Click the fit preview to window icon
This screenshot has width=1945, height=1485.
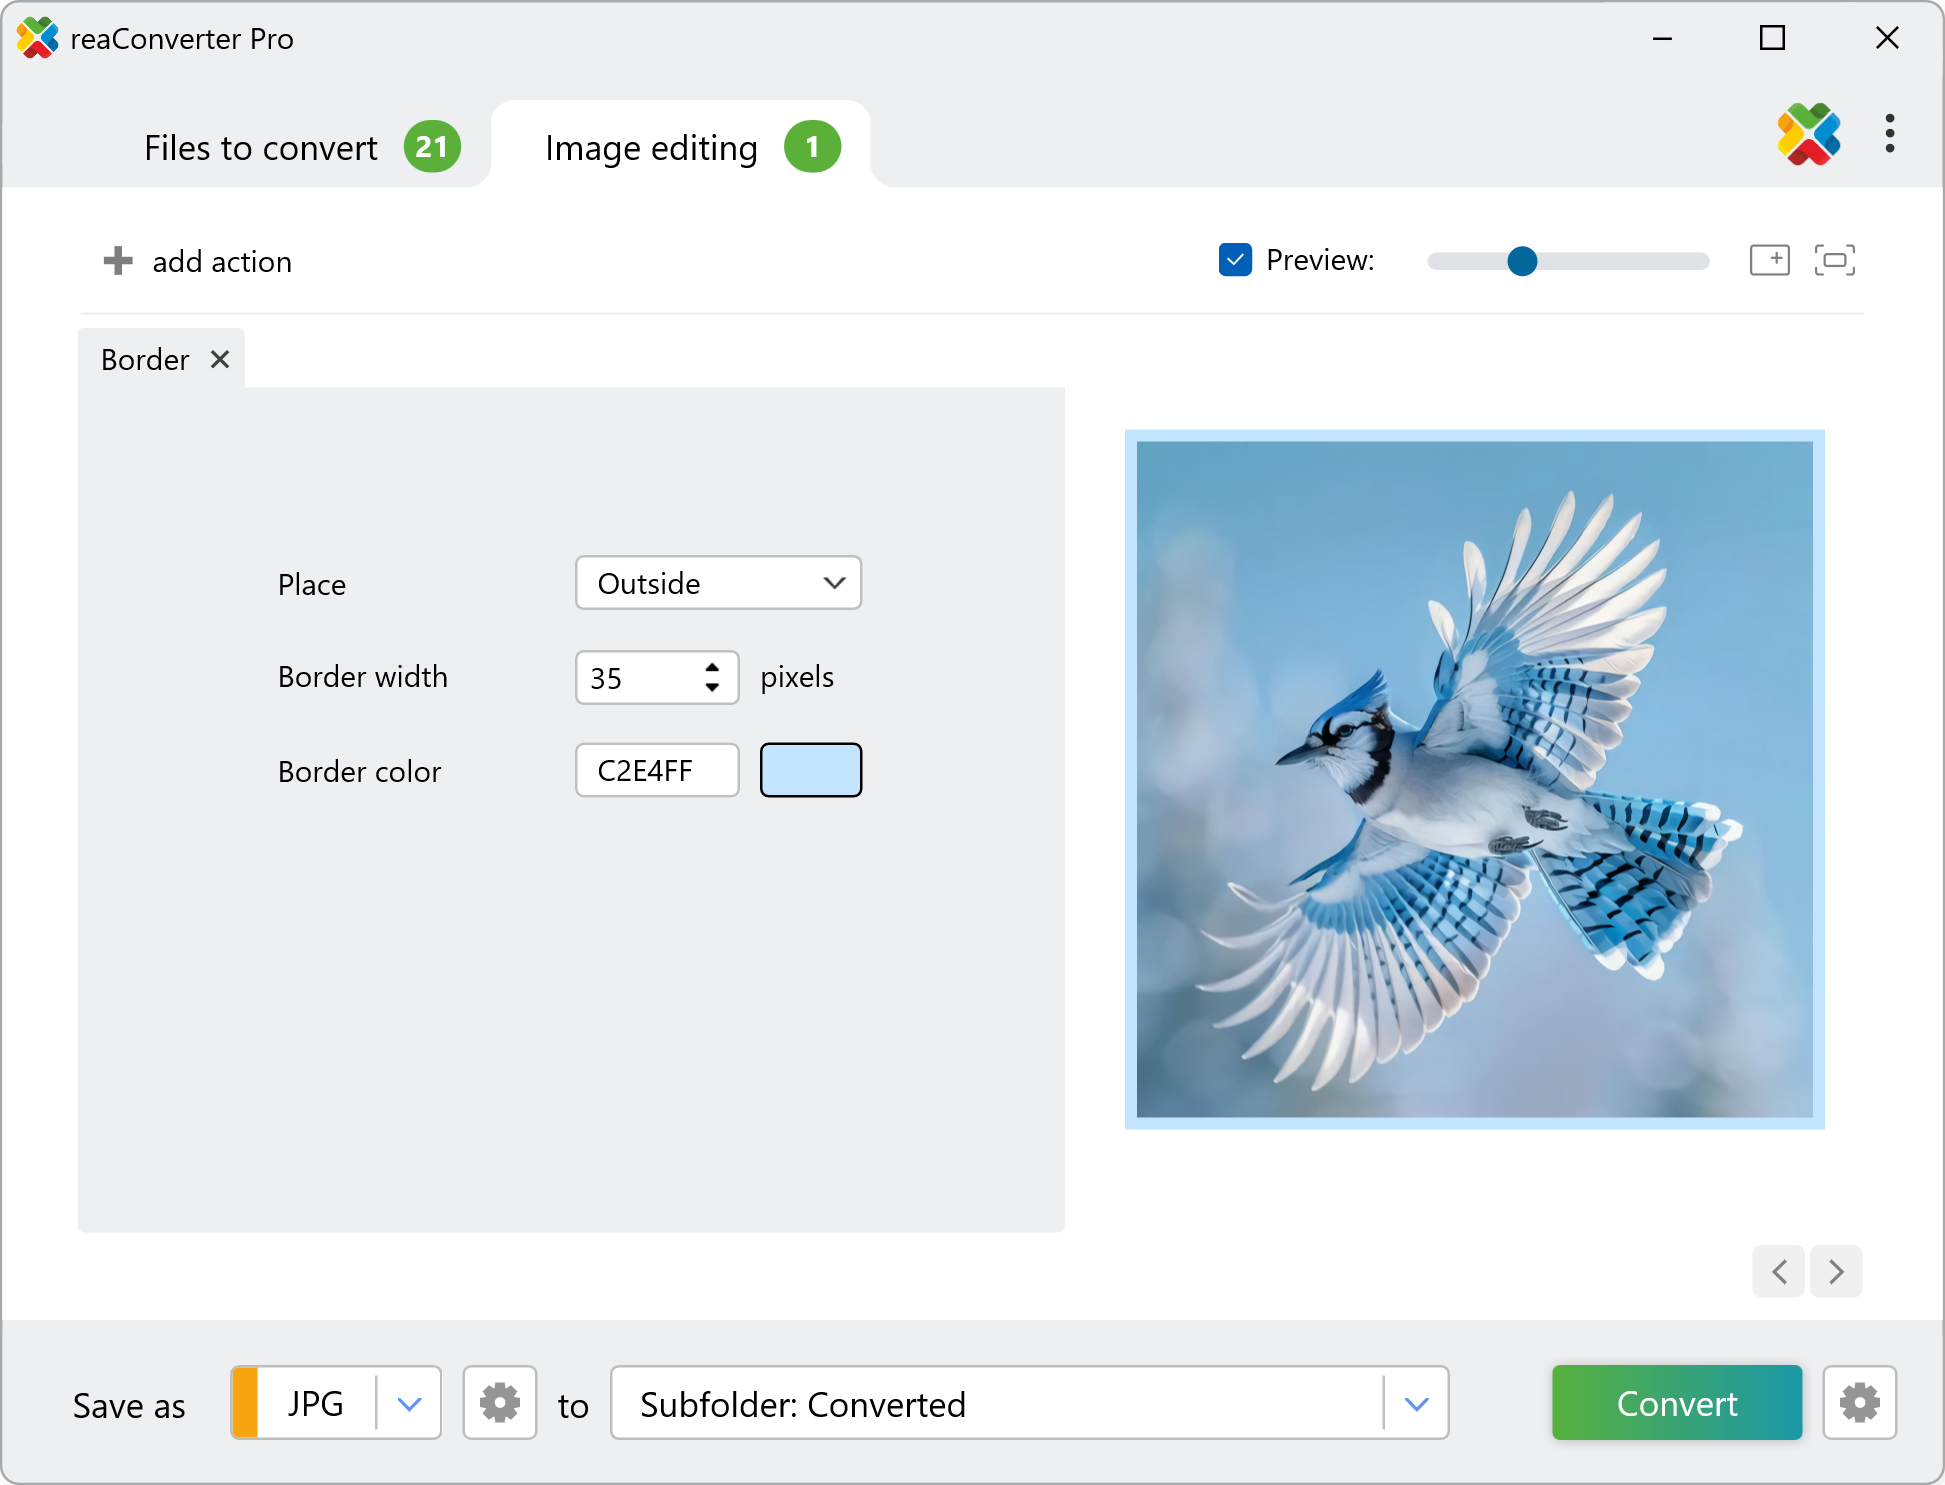point(1834,260)
